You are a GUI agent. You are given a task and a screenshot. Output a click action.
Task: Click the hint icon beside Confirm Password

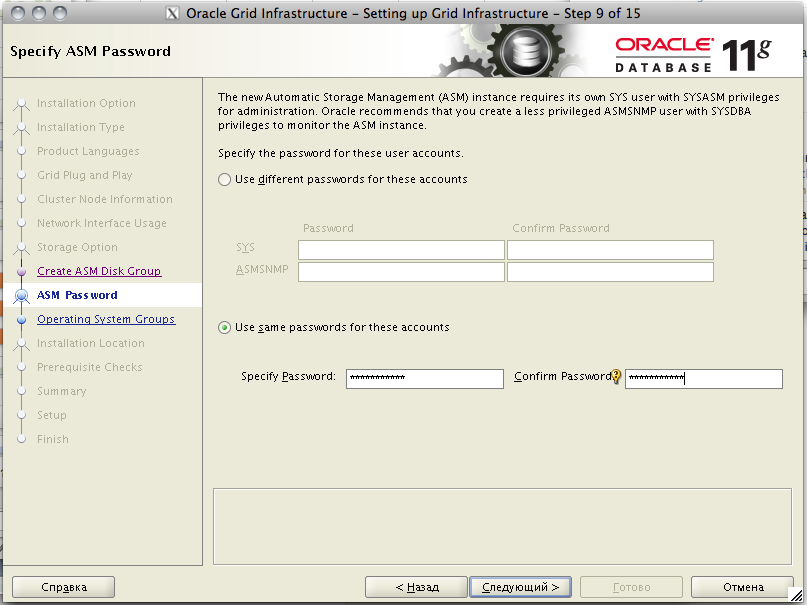(x=617, y=377)
